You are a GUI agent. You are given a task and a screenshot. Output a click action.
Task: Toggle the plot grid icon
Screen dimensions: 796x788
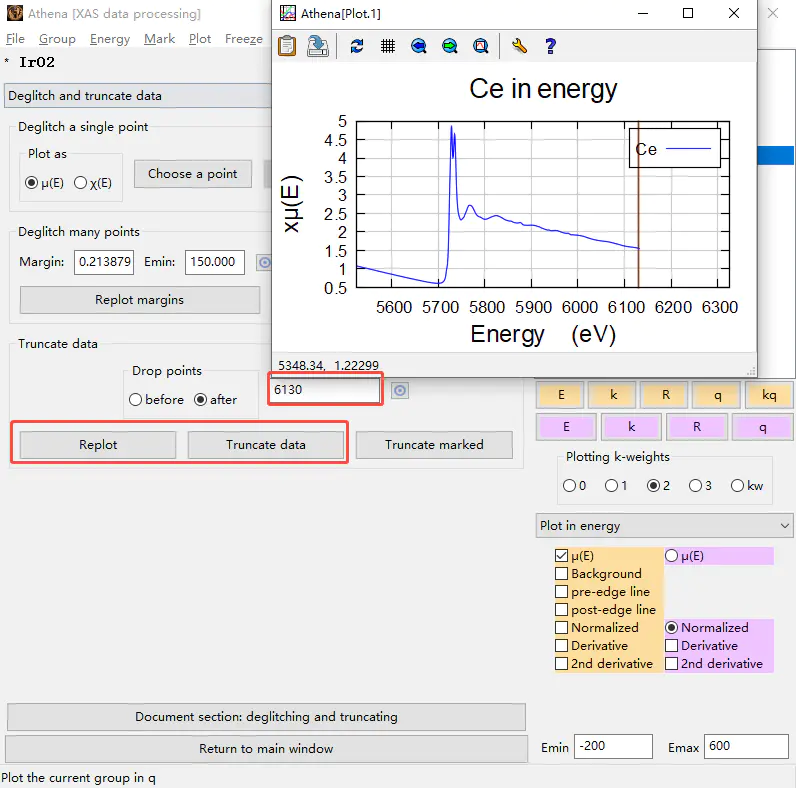point(388,46)
